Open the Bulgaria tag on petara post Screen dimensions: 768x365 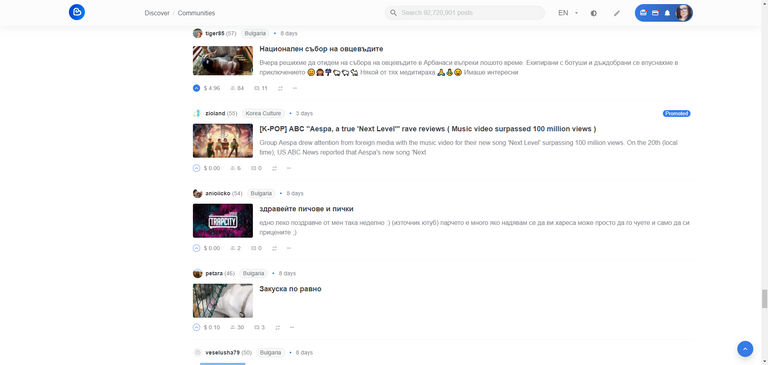[x=253, y=273]
